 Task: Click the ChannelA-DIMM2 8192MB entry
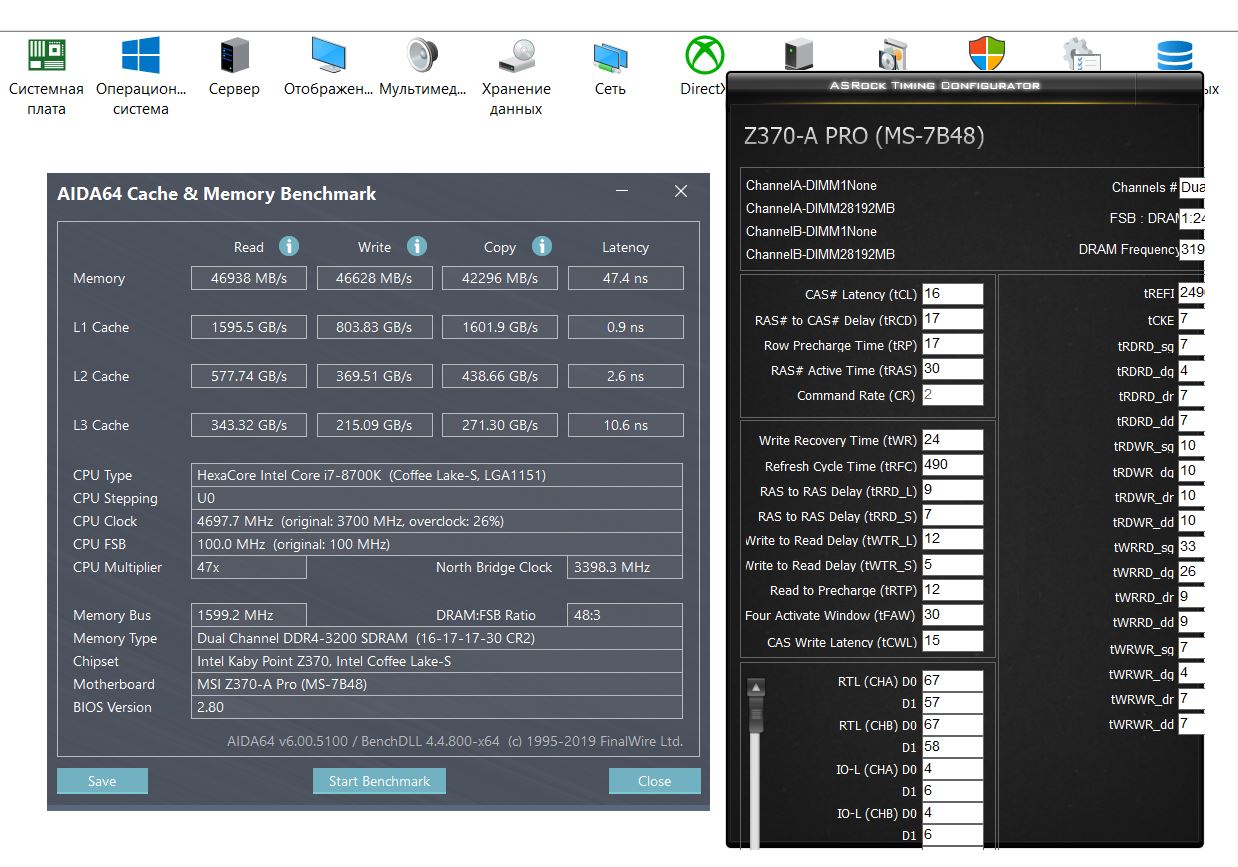[x=820, y=208]
